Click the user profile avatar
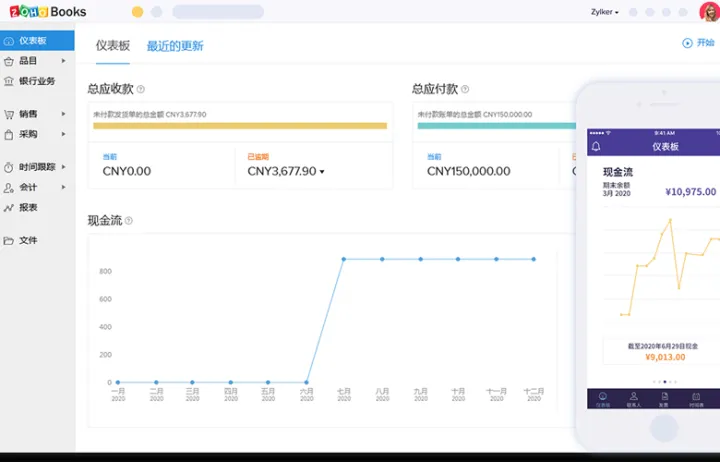This screenshot has height=462, width=720. click(709, 12)
